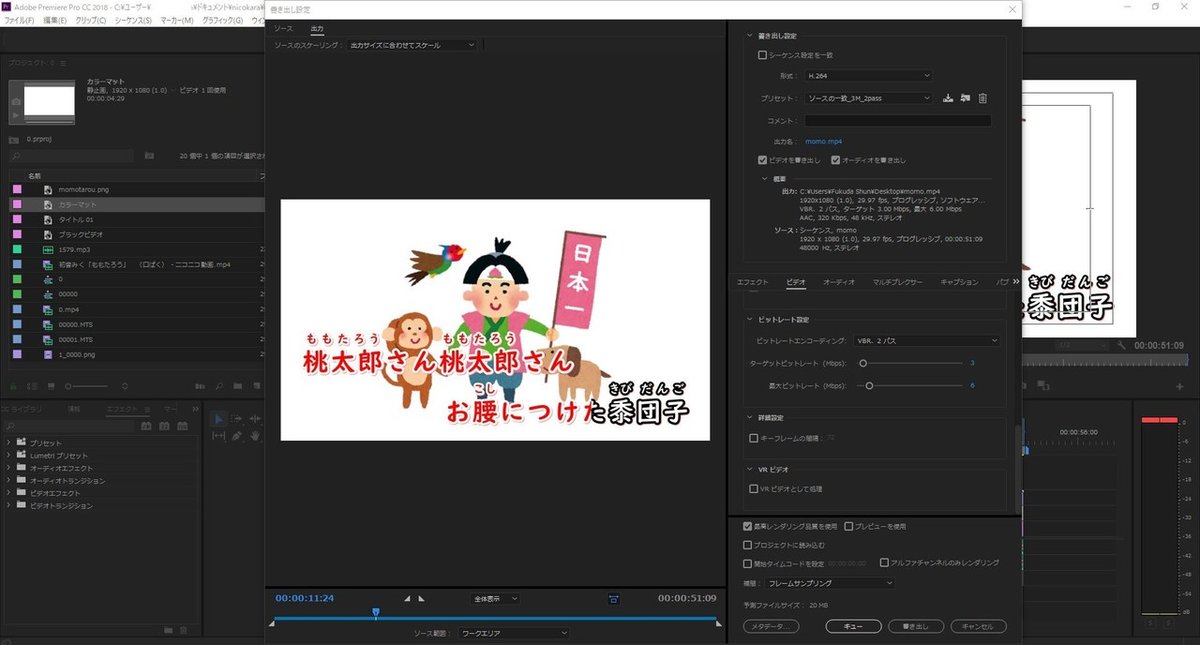1200x645 pixels.
Task: Switch to the ソース tab
Action: pos(284,29)
